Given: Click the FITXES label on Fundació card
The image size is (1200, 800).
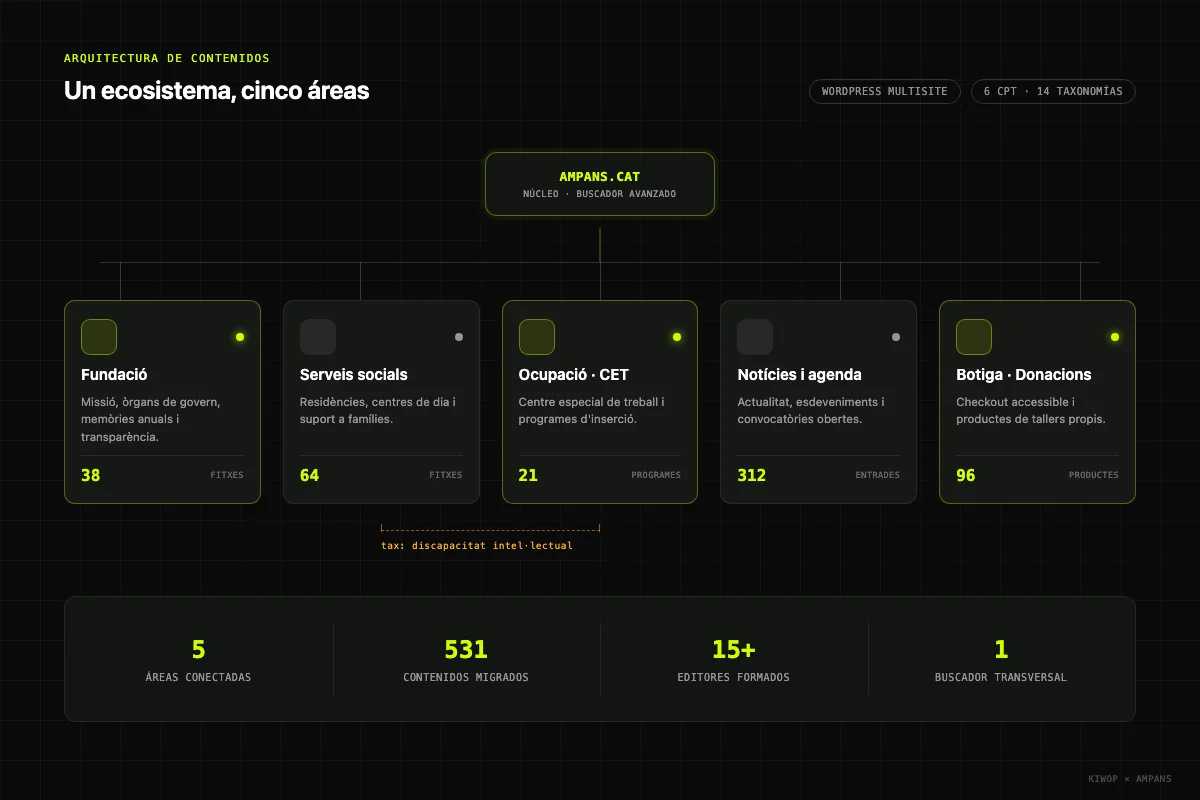Looking at the screenshot, I should [x=227, y=475].
